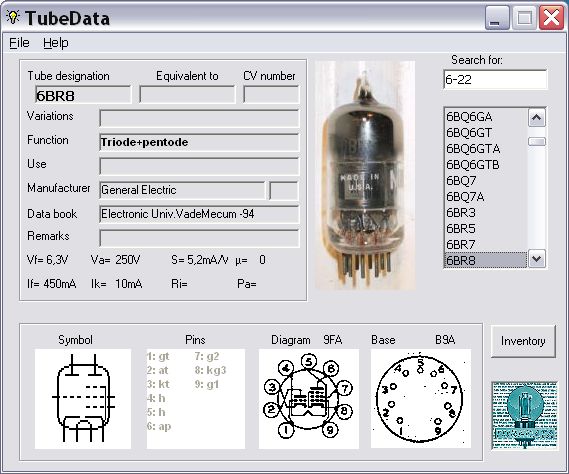Click the Tube designation field showing 6BR8
The height and width of the screenshot is (474, 569).
pyautogui.click(x=83, y=95)
